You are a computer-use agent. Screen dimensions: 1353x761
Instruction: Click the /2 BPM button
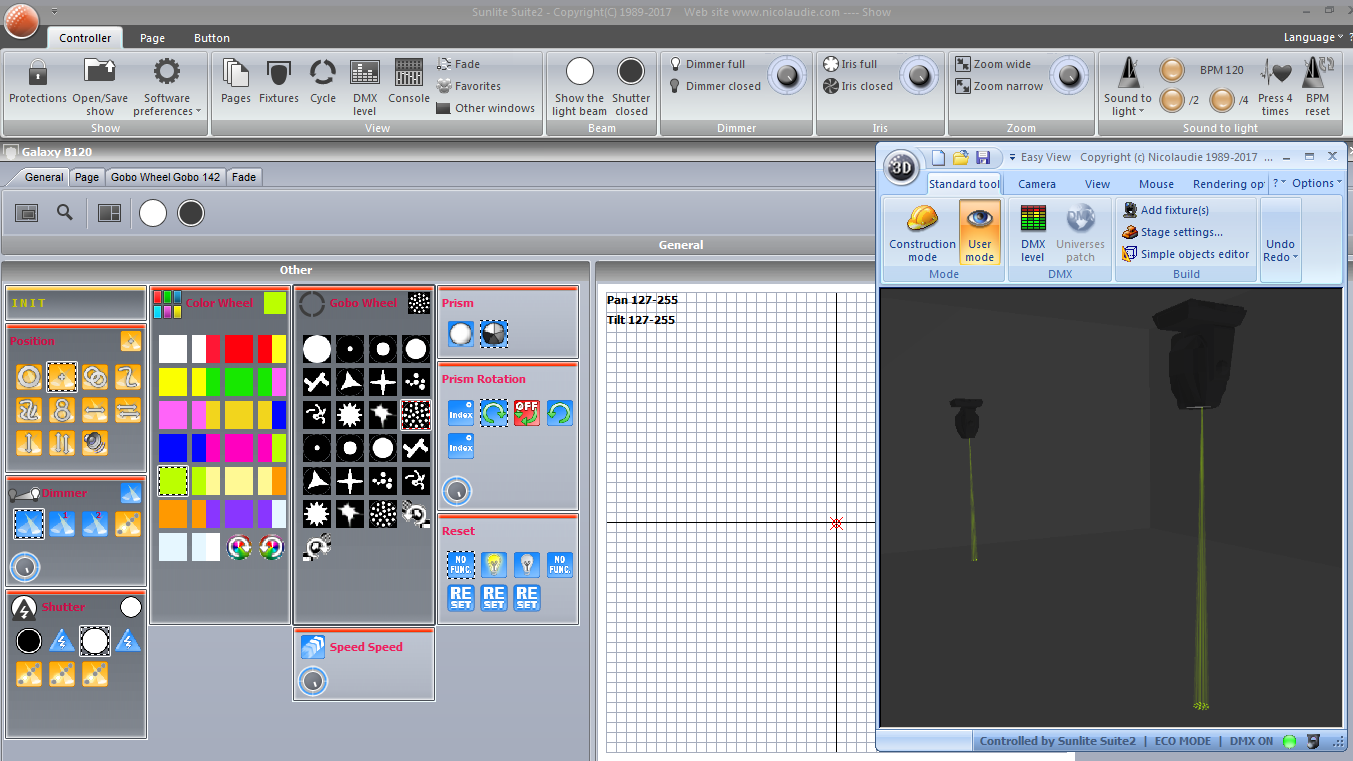1172,100
